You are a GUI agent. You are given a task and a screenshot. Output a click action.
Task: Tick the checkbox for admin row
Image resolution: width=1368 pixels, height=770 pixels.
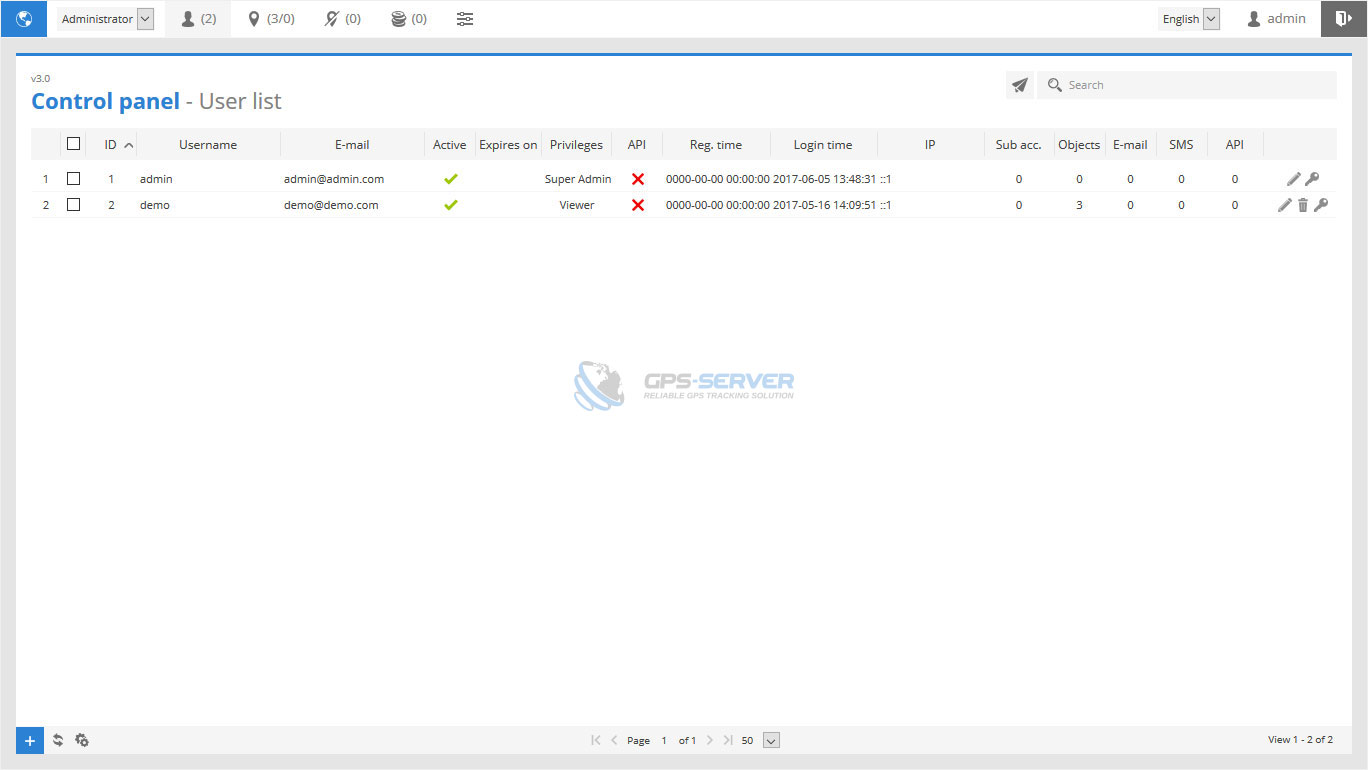[x=73, y=179]
